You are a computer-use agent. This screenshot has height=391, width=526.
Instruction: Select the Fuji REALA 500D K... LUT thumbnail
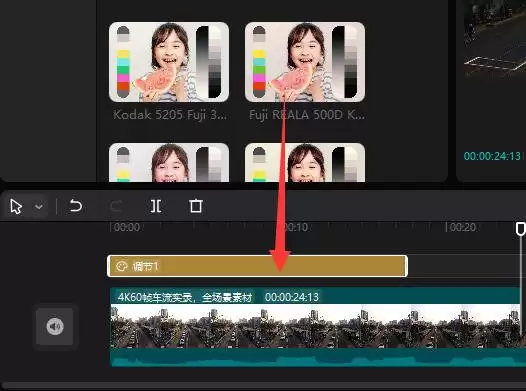tap(305, 62)
